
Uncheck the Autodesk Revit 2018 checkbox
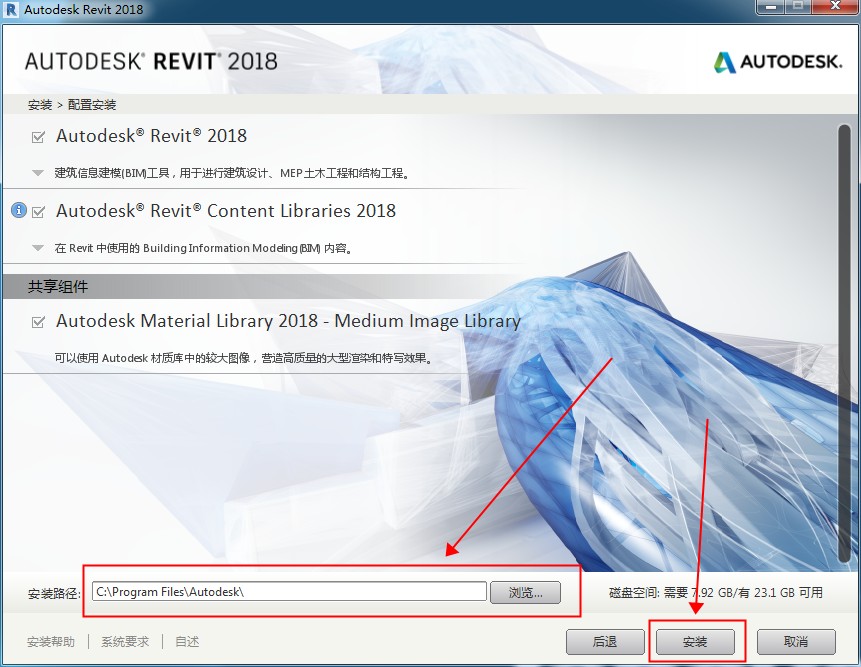39,137
